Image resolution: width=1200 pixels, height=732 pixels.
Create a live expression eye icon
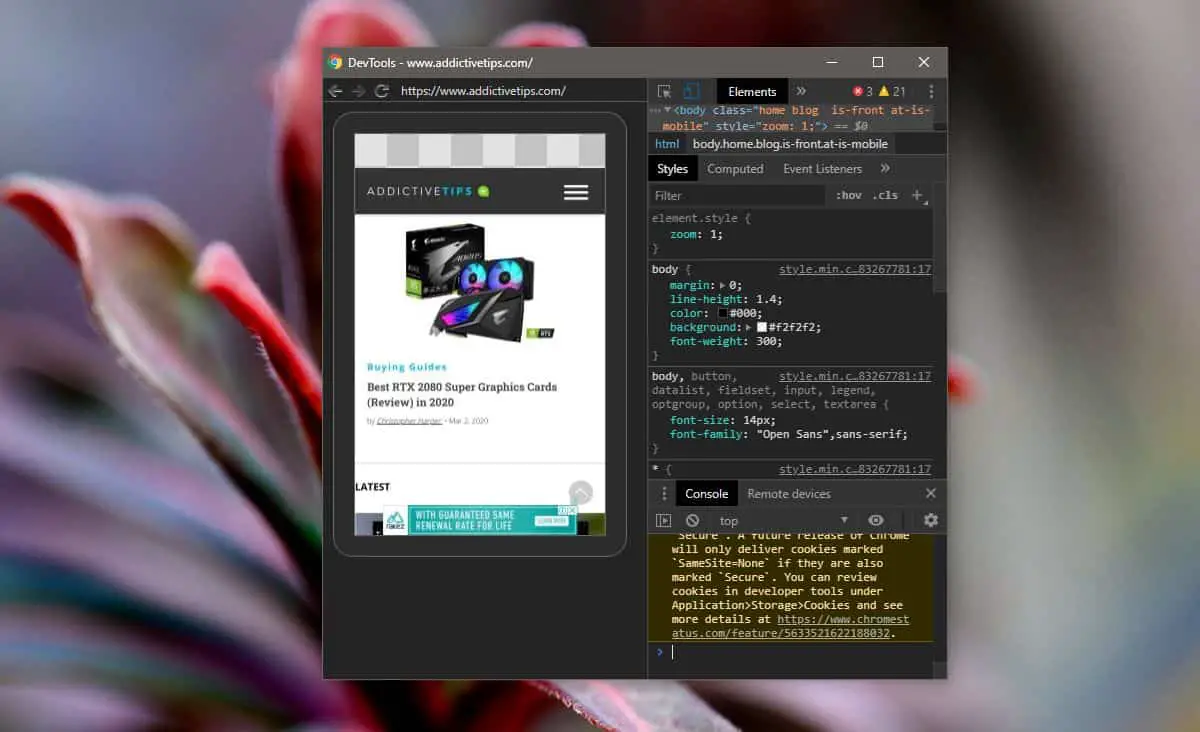tap(876, 521)
